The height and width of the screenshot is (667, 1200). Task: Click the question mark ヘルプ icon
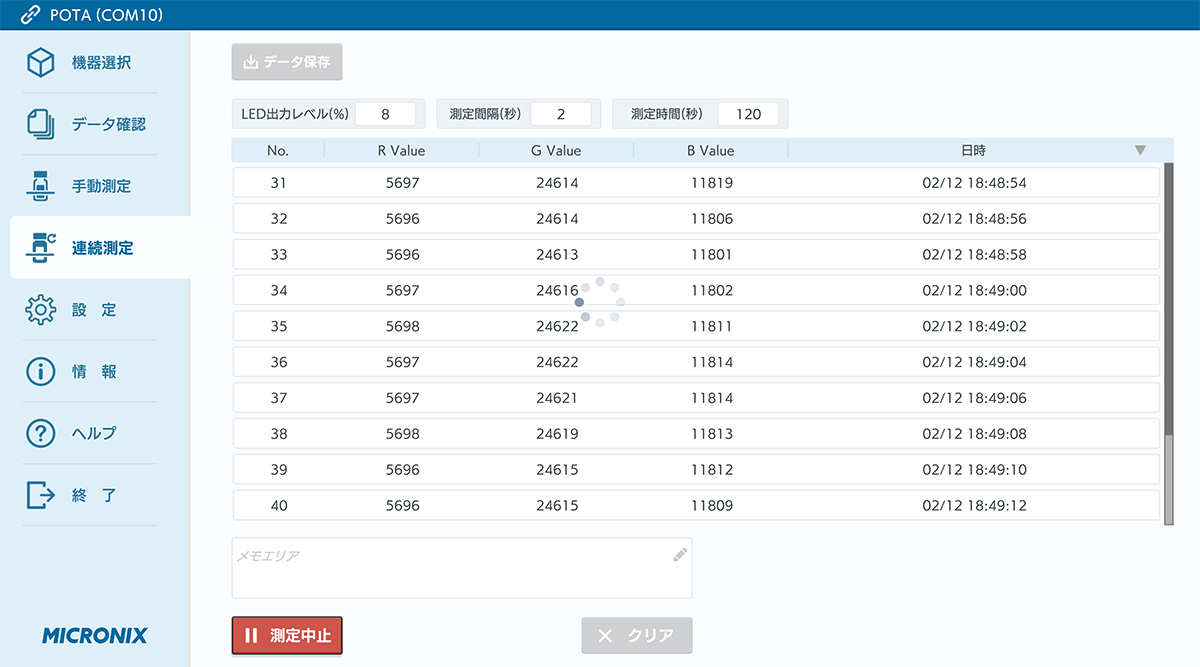pyautogui.click(x=40, y=433)
